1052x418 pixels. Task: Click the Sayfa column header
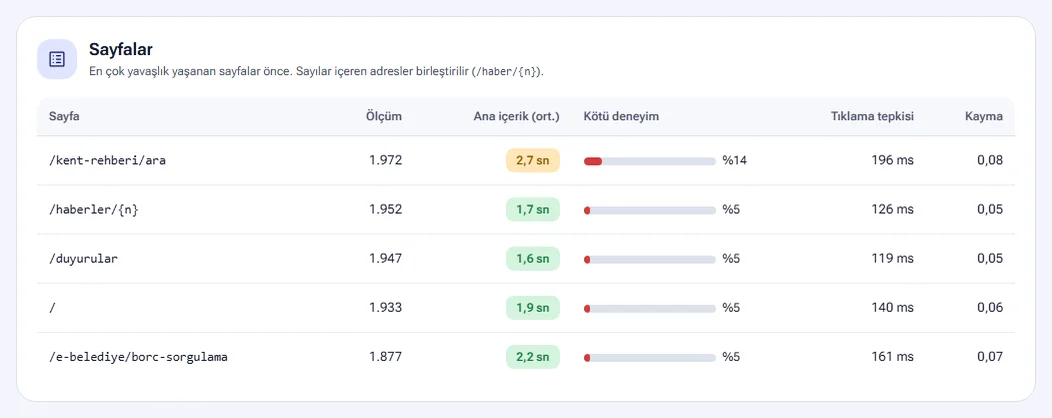[x=64, y=117]
